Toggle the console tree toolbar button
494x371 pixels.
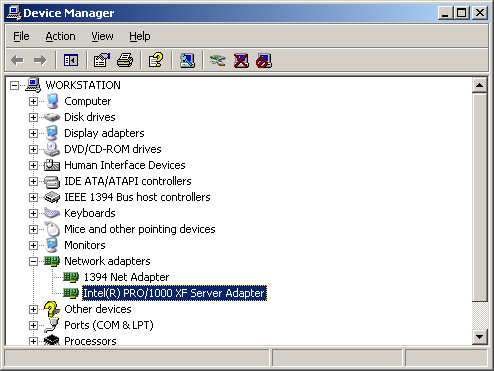(x=71, y=60)
